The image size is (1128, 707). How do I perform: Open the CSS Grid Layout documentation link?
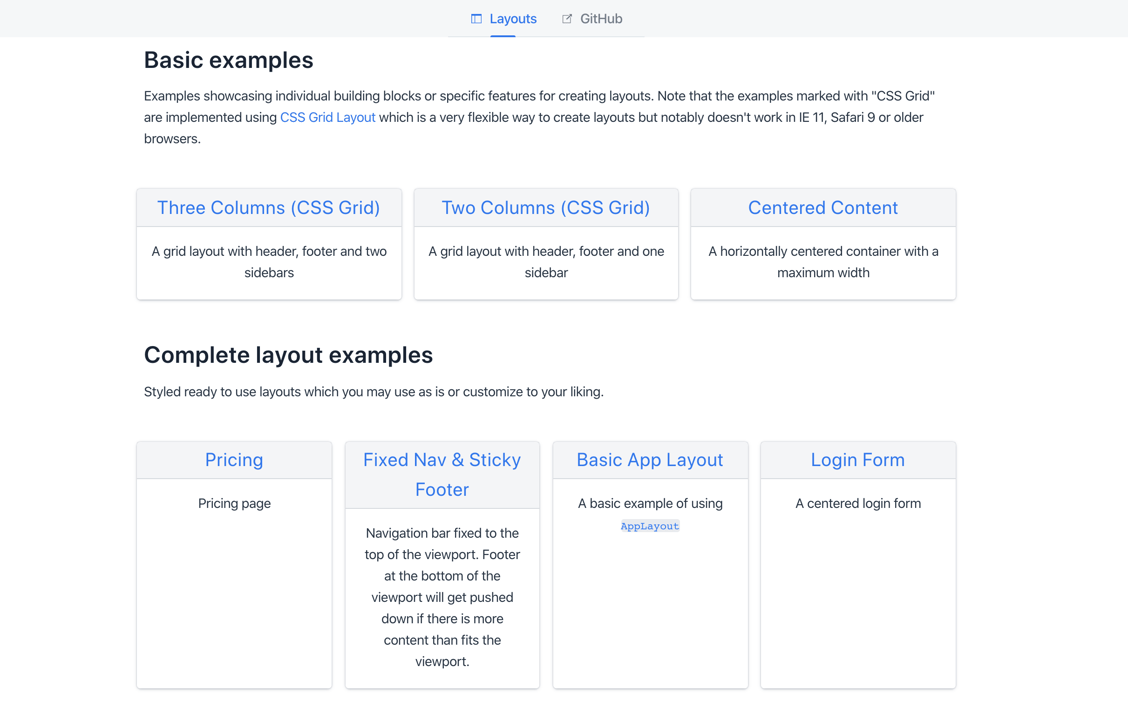tap(327, 117)
